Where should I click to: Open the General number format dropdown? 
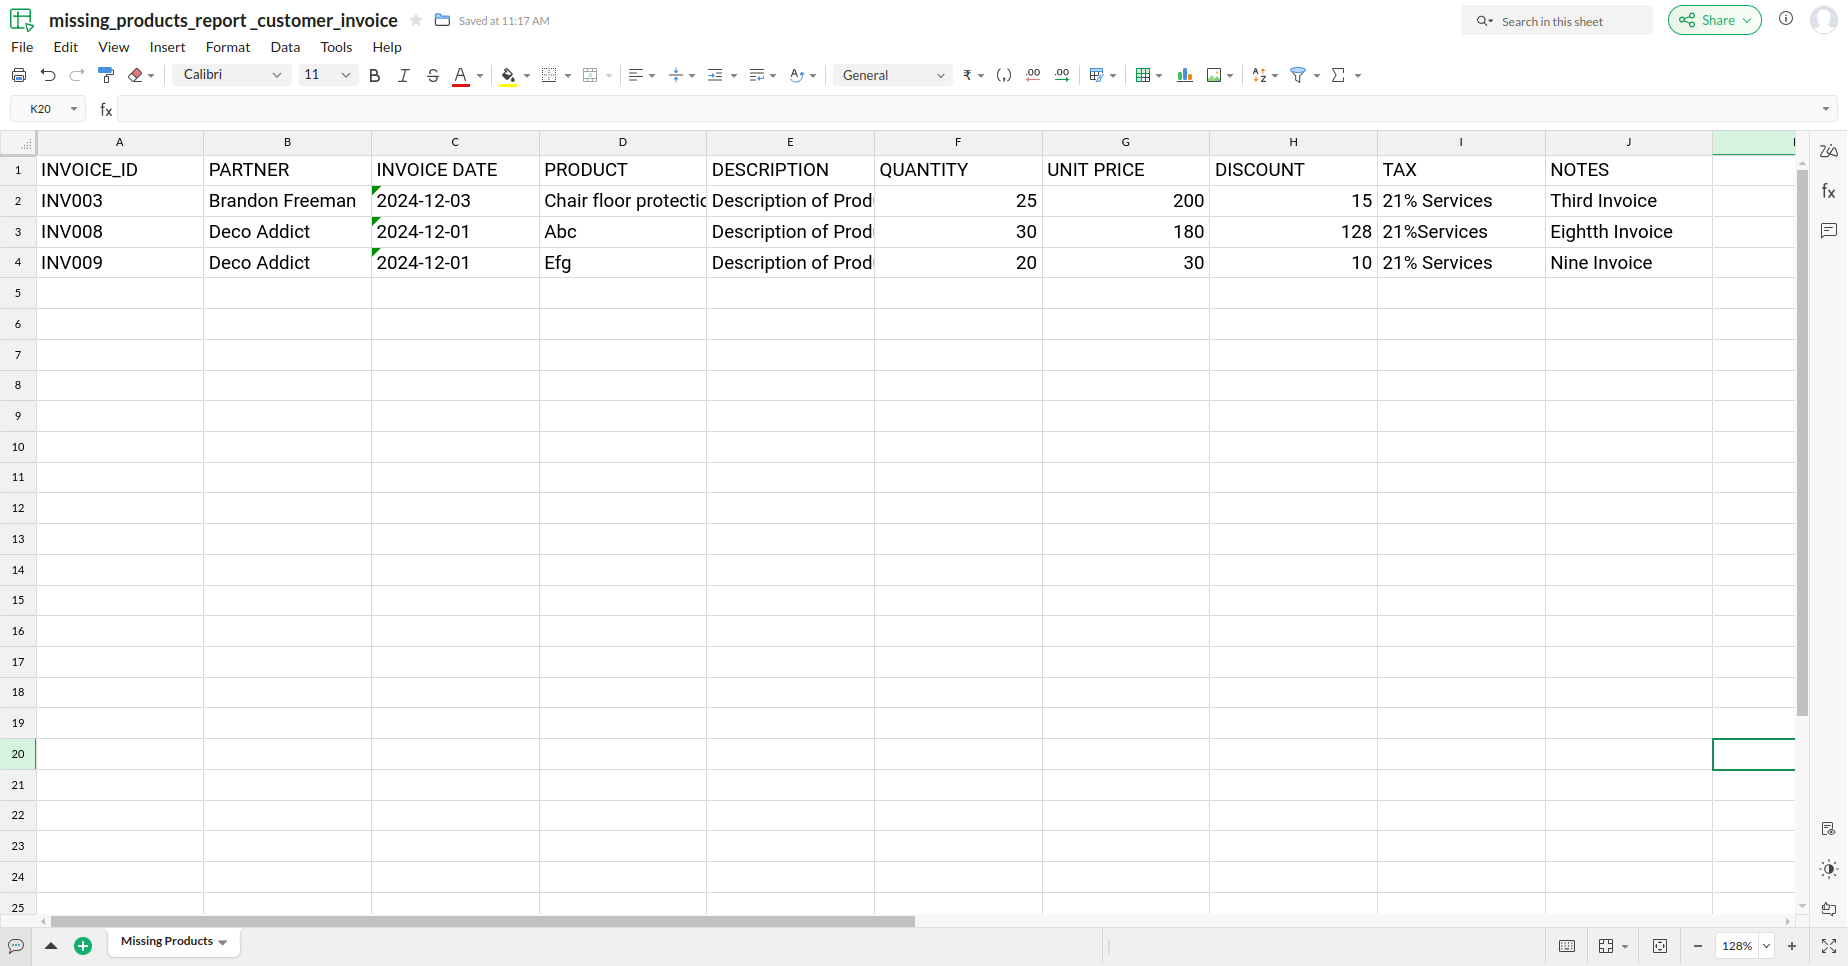point(893,75)
